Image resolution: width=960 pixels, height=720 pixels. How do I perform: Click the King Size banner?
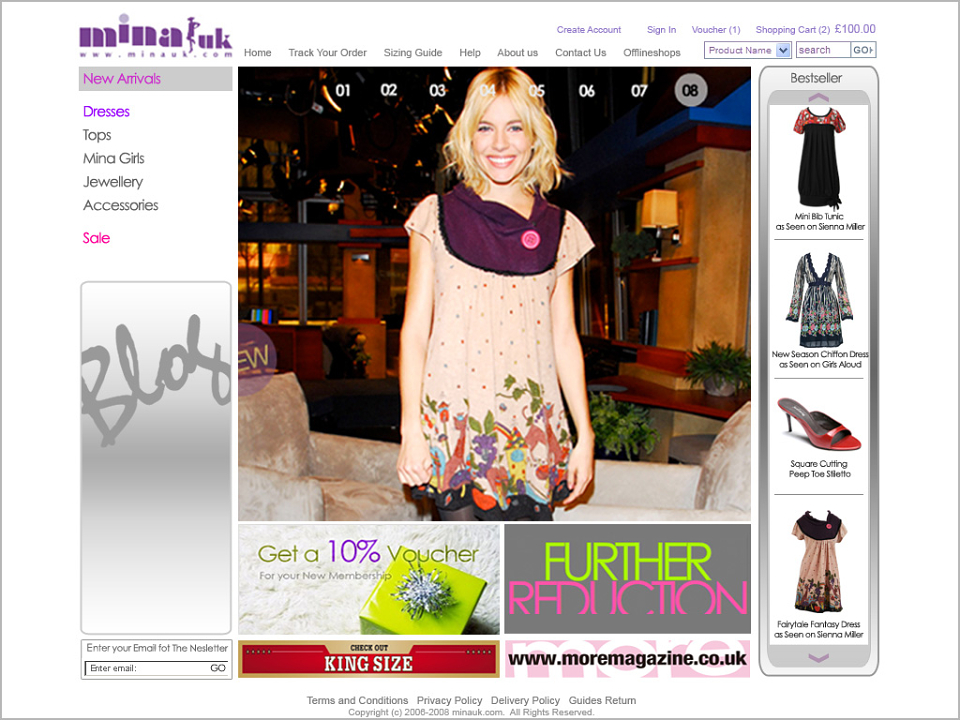(x=369, y=659)
